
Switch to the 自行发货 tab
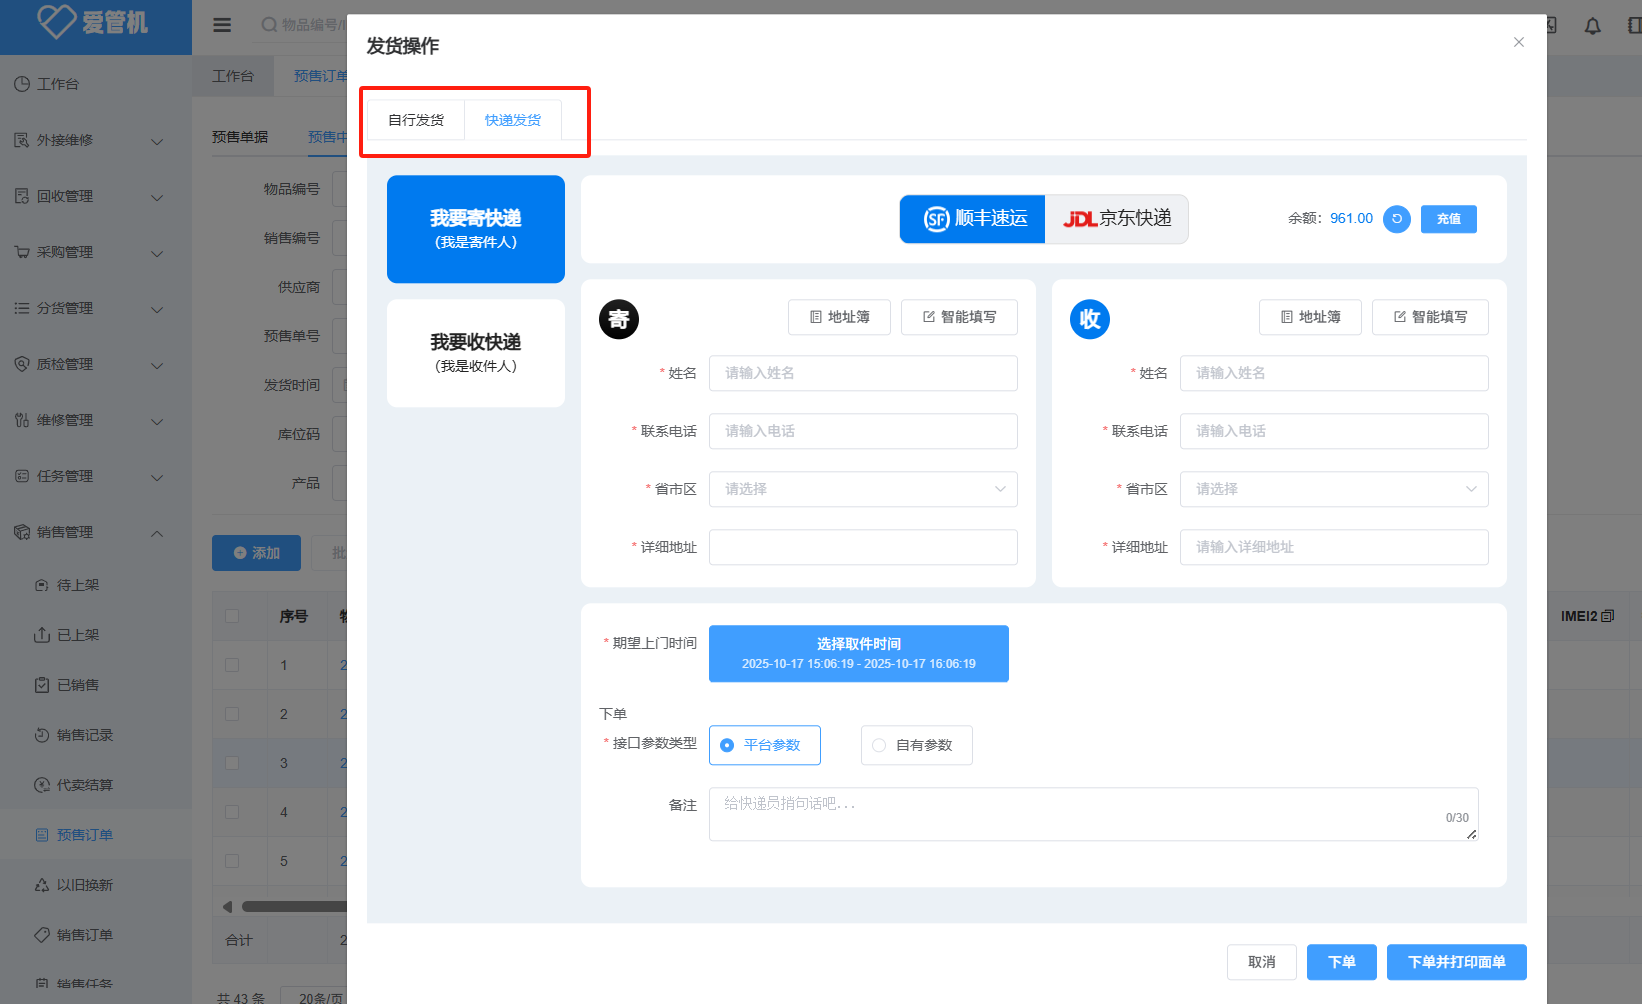pos(416,120)
